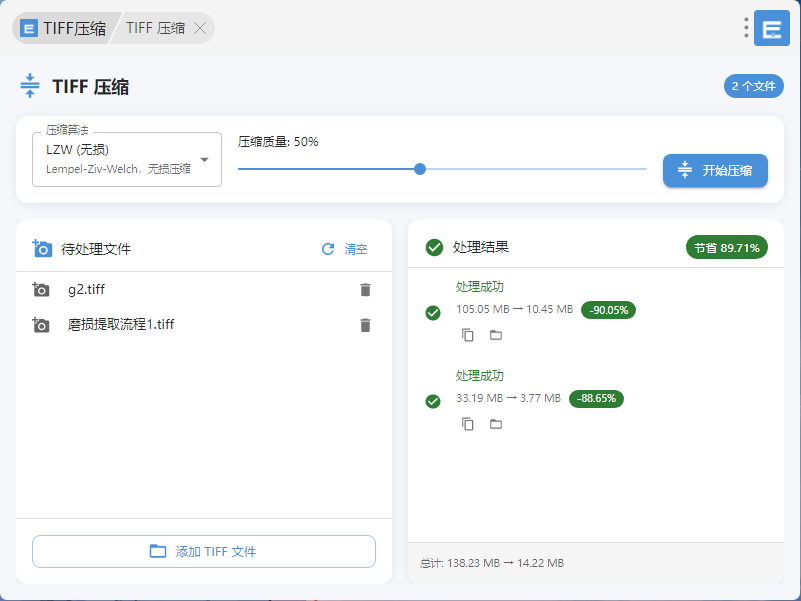Click 添加 TIFF 文件 button
The height and width of the screenshot is (601, 801).
(204, 551)
